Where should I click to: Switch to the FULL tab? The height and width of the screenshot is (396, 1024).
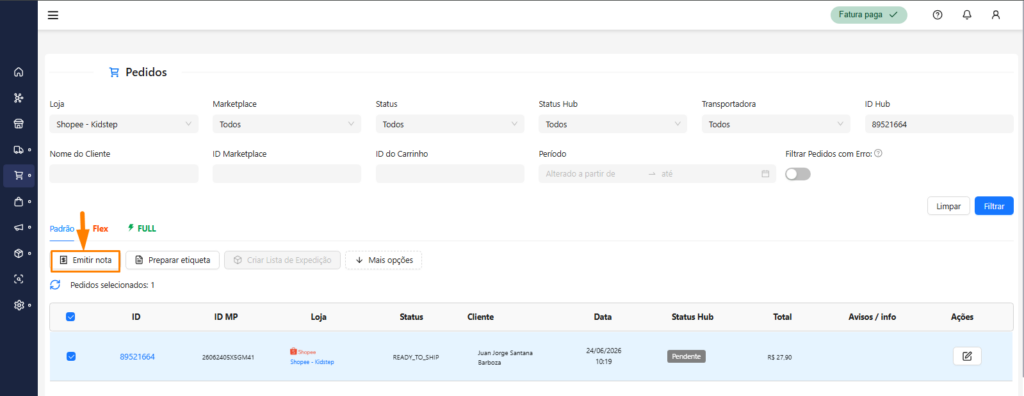tap(142, 229)
